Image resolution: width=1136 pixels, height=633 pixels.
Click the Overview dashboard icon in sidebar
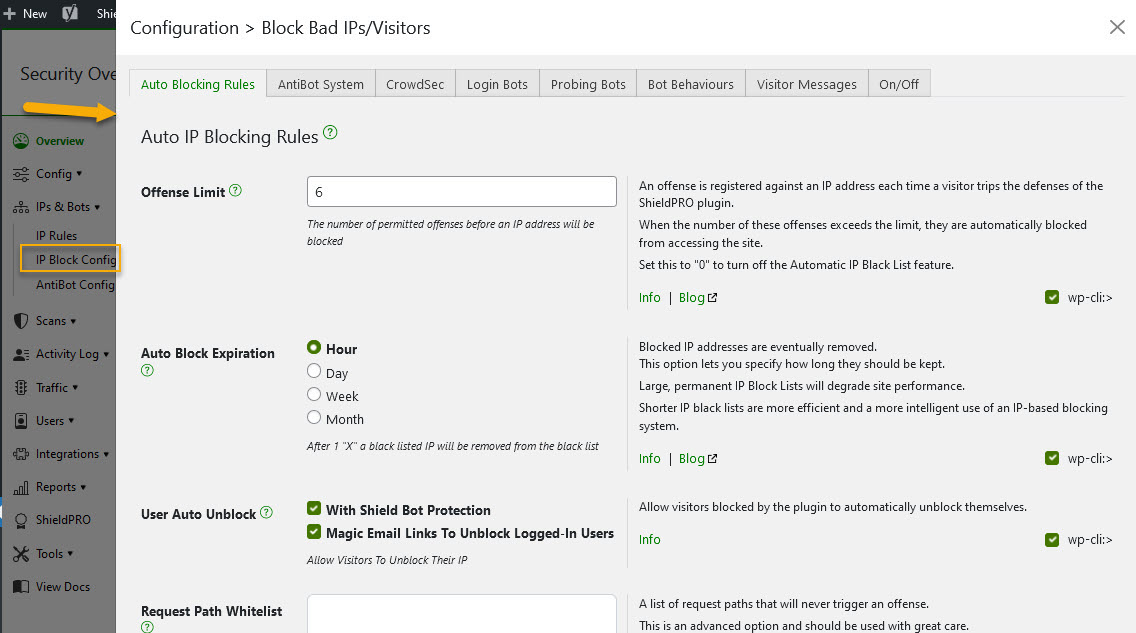21,141
